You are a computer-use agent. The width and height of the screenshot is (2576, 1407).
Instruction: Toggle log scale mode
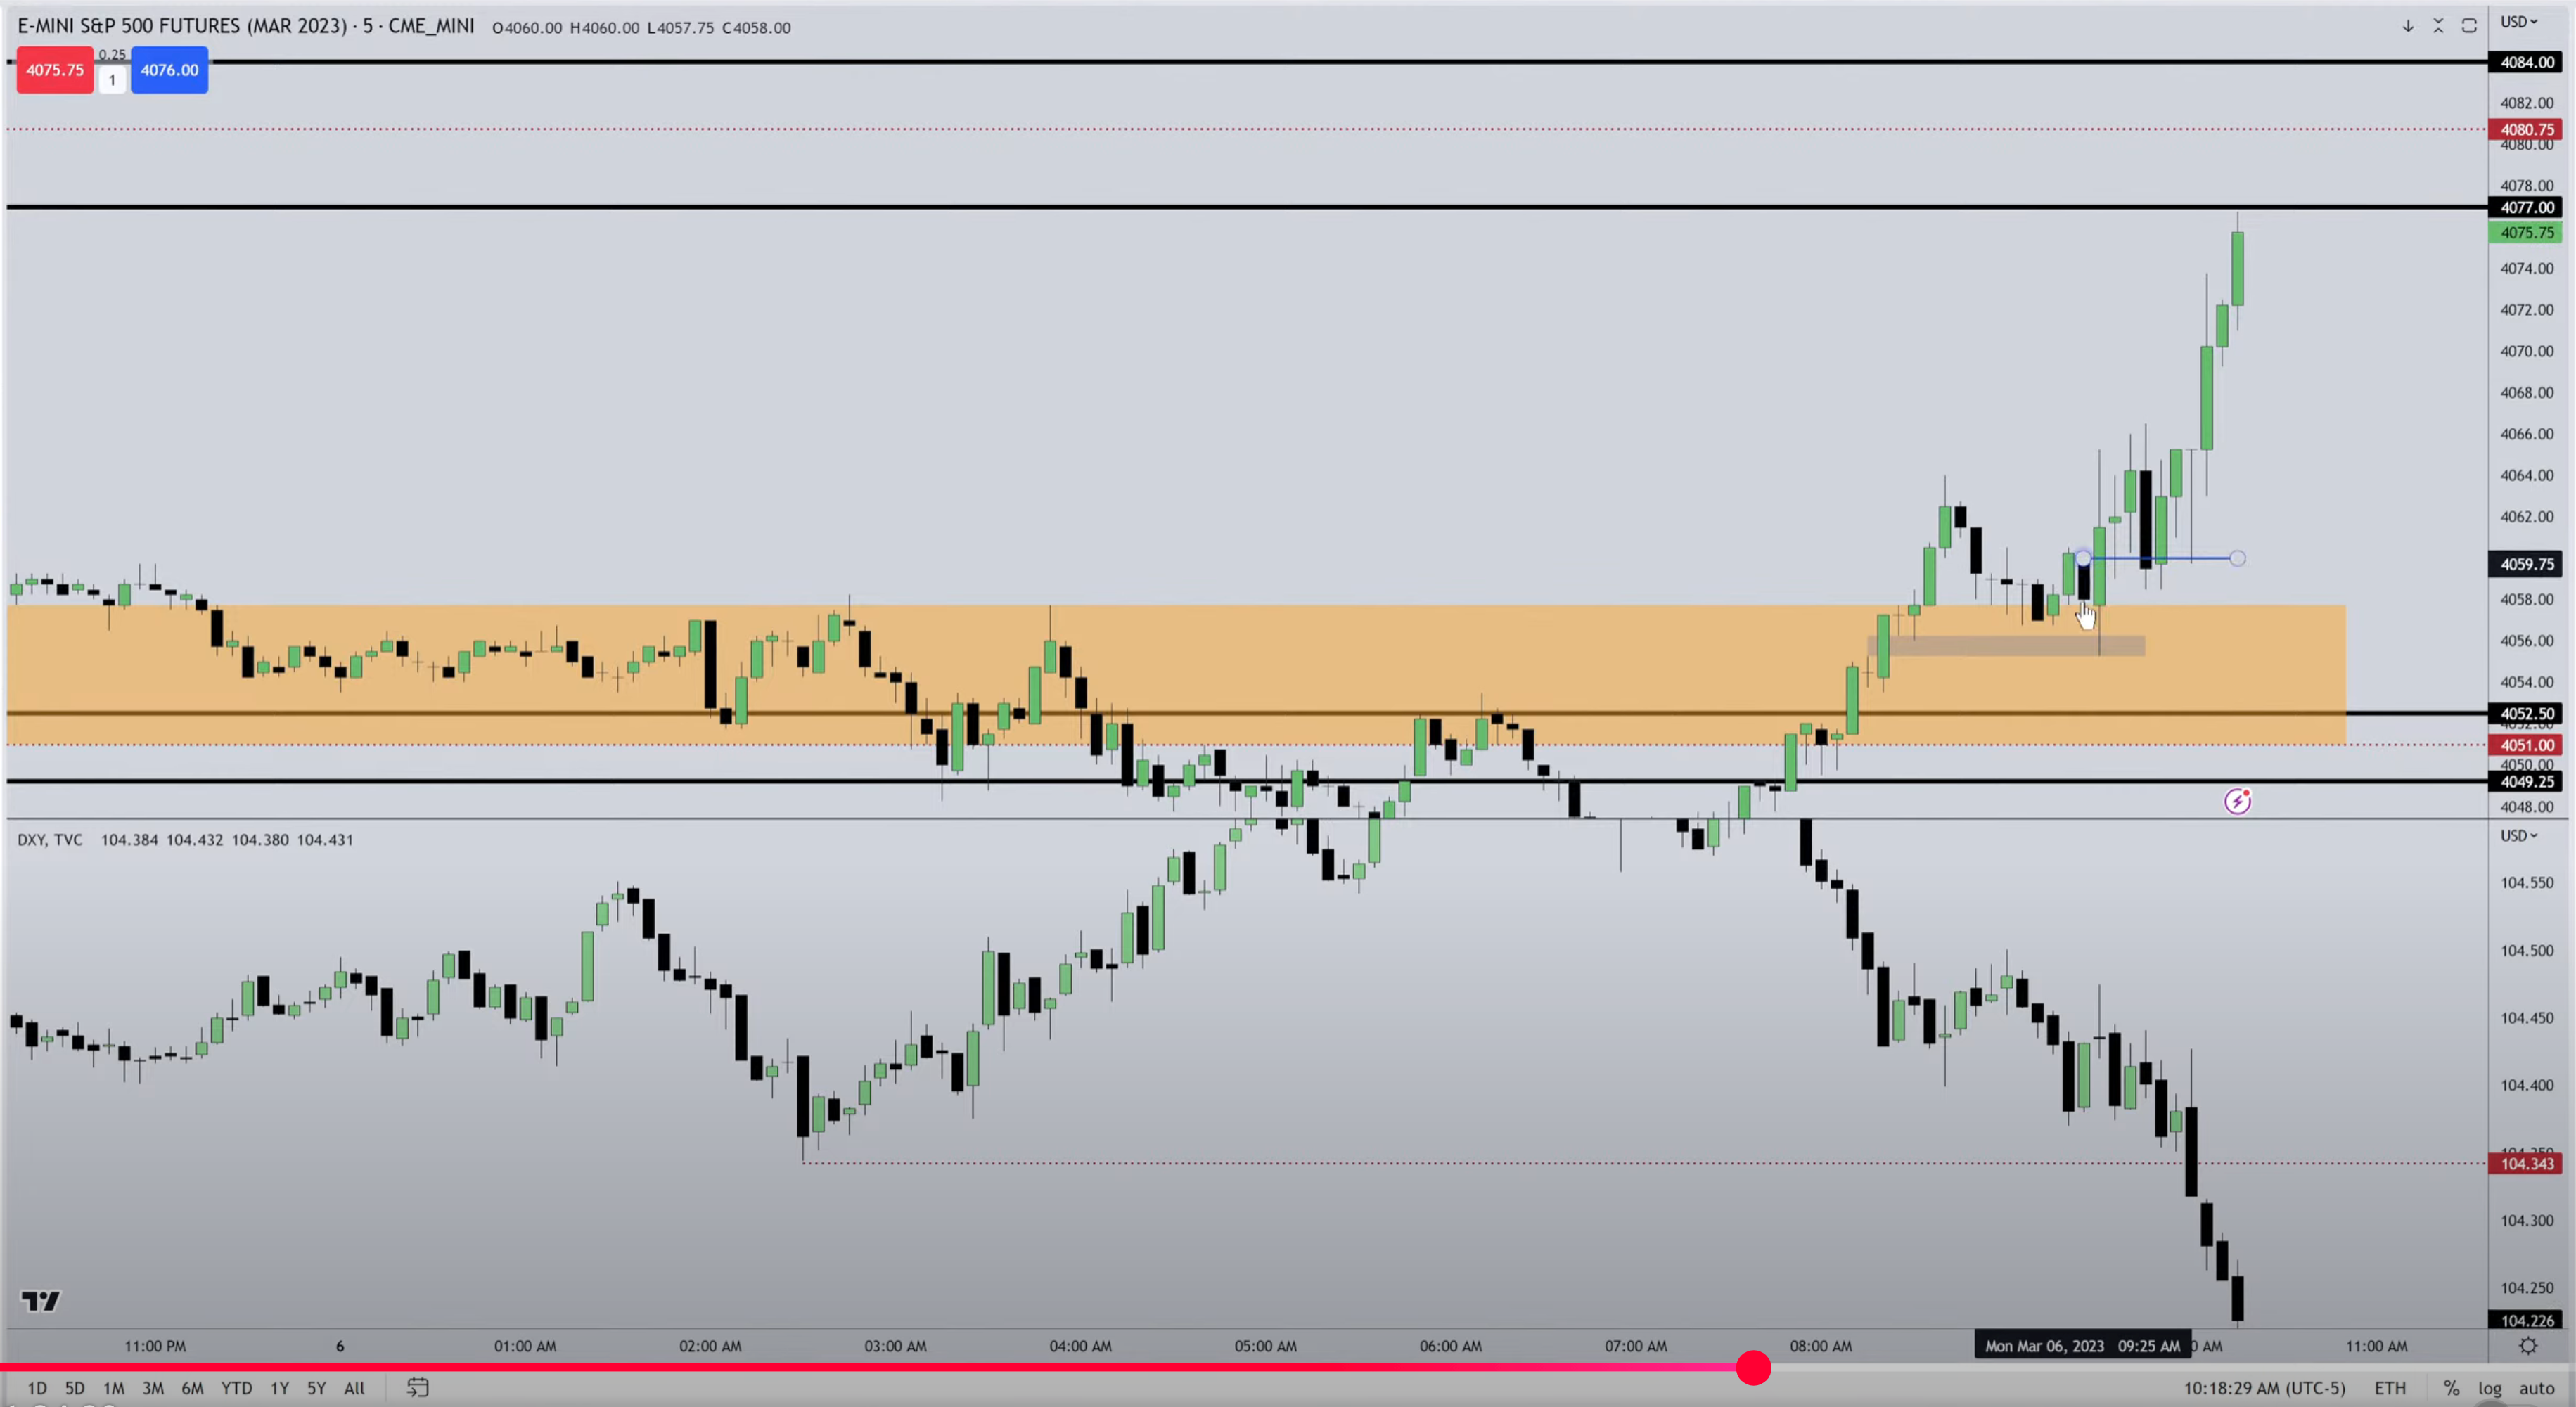click(x=2490, y=1388)
